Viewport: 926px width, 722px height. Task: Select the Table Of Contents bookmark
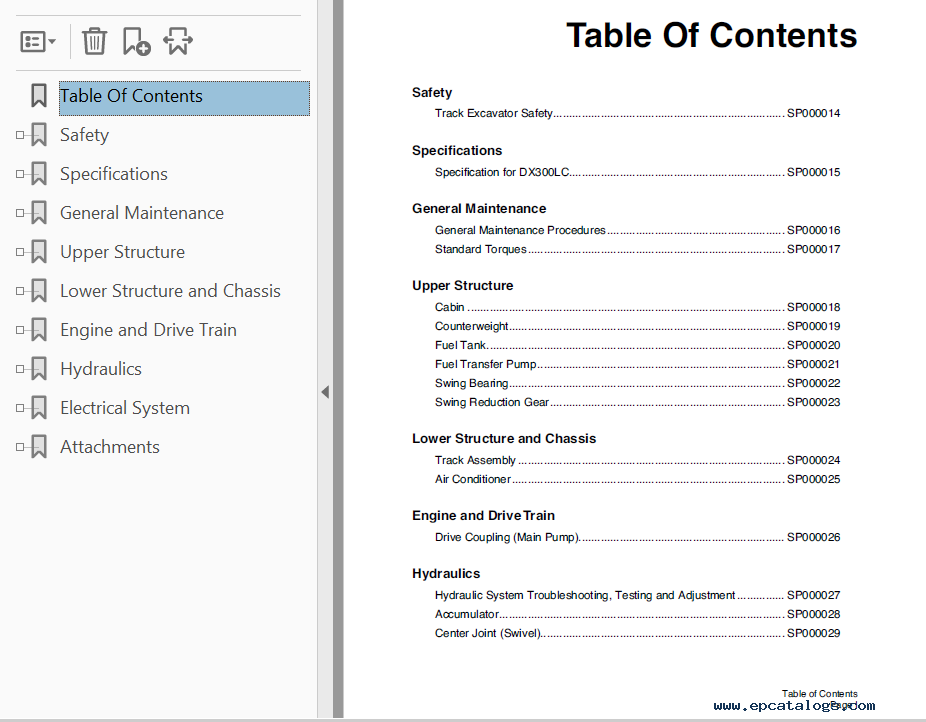point(184,98)
